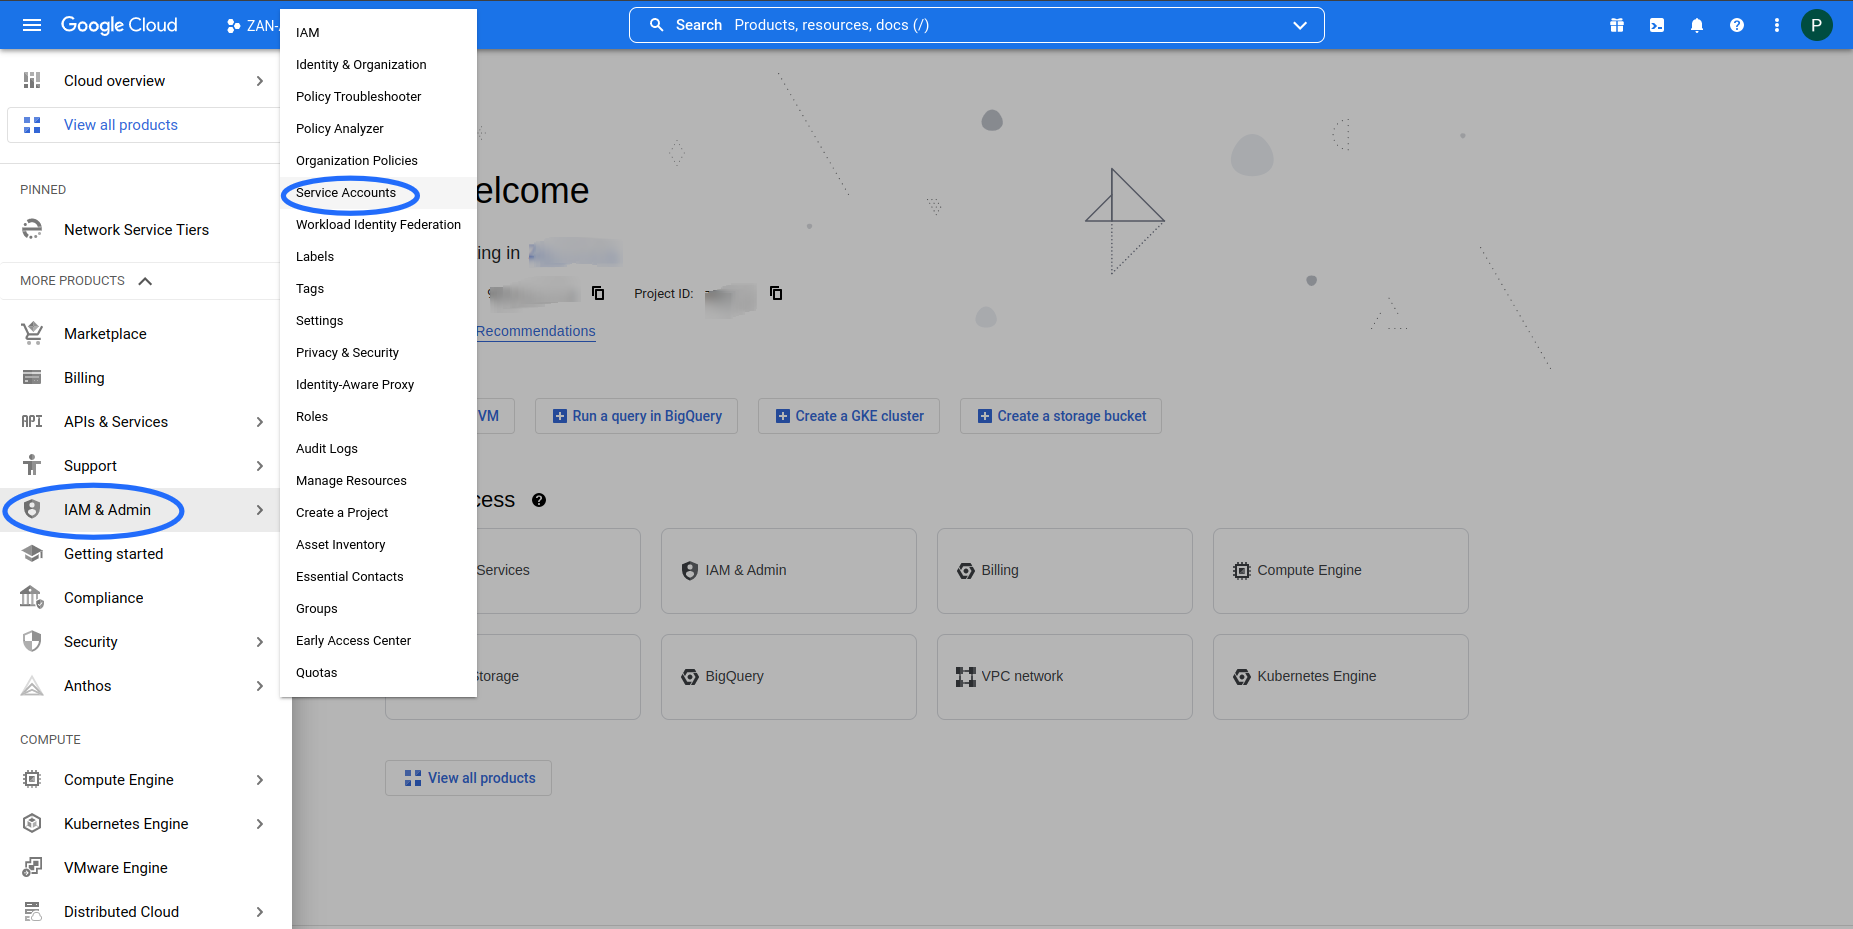This screenshot has height=929, width=1853.
Task: Expand the Distributed Cloud submenu chevron
Action: 260,912
